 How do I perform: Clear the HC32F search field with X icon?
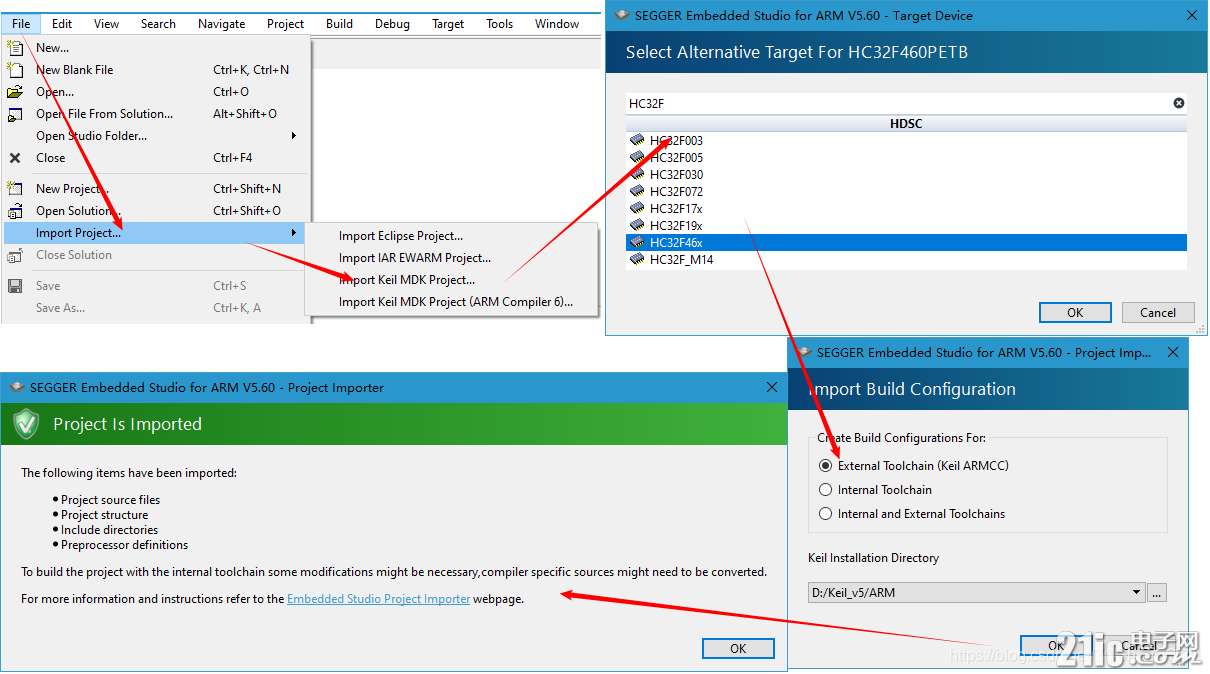click(x=1179, y=103)
